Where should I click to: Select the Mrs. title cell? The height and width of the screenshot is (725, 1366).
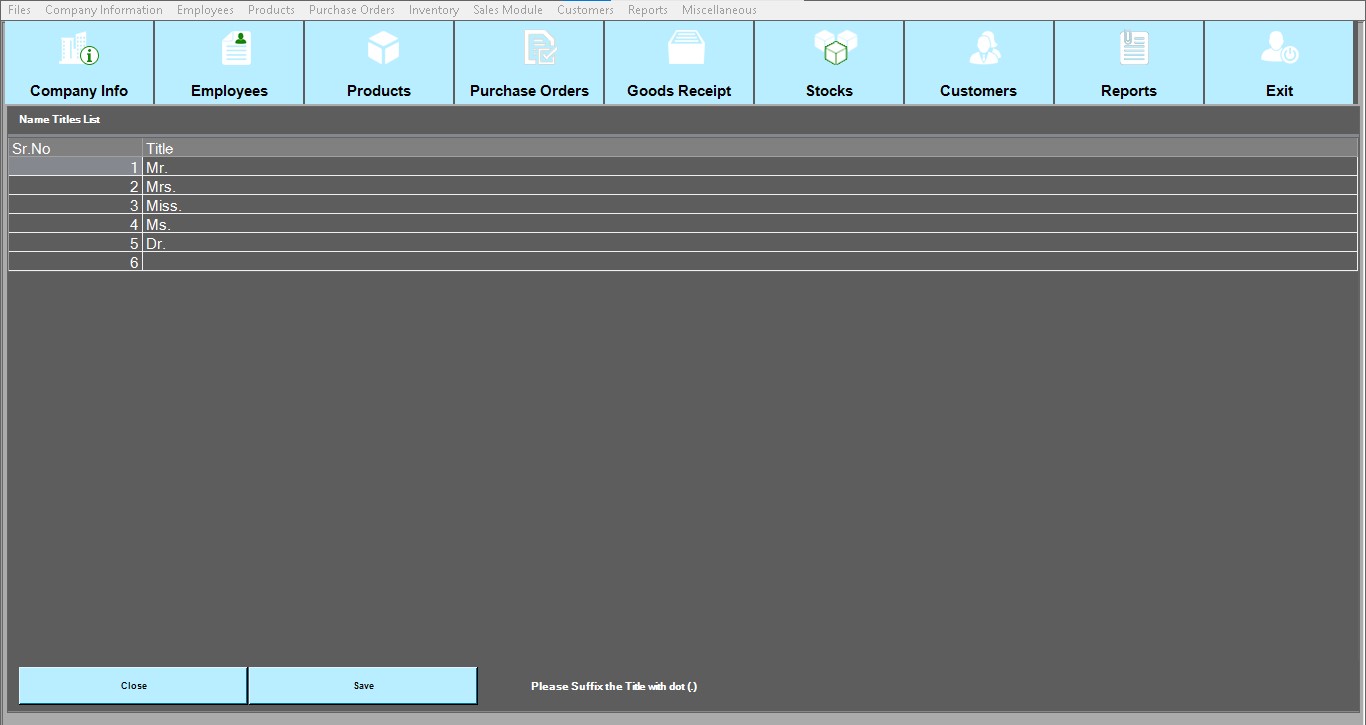click(750, 186)
